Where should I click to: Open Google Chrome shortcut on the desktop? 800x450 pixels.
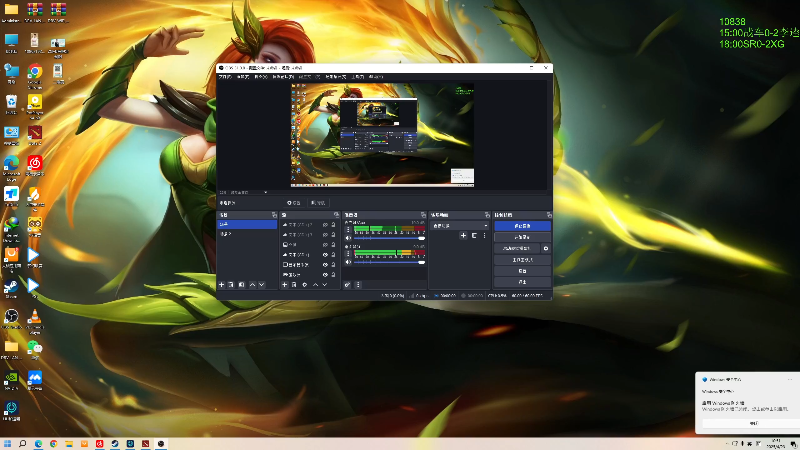coord(35,74)
